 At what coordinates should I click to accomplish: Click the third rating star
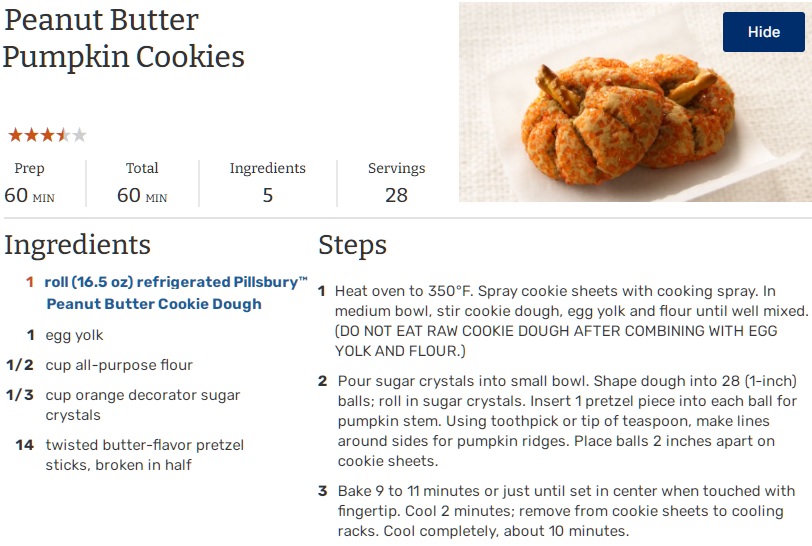(x=47, y=135)
